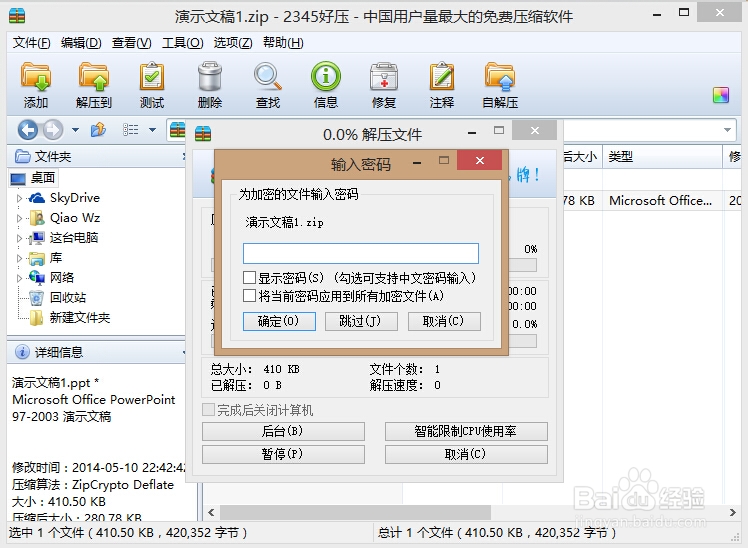Viewport: 748px width, 548px height.
Task: Open the address bar path dropdown
Action: click(727, 130)
